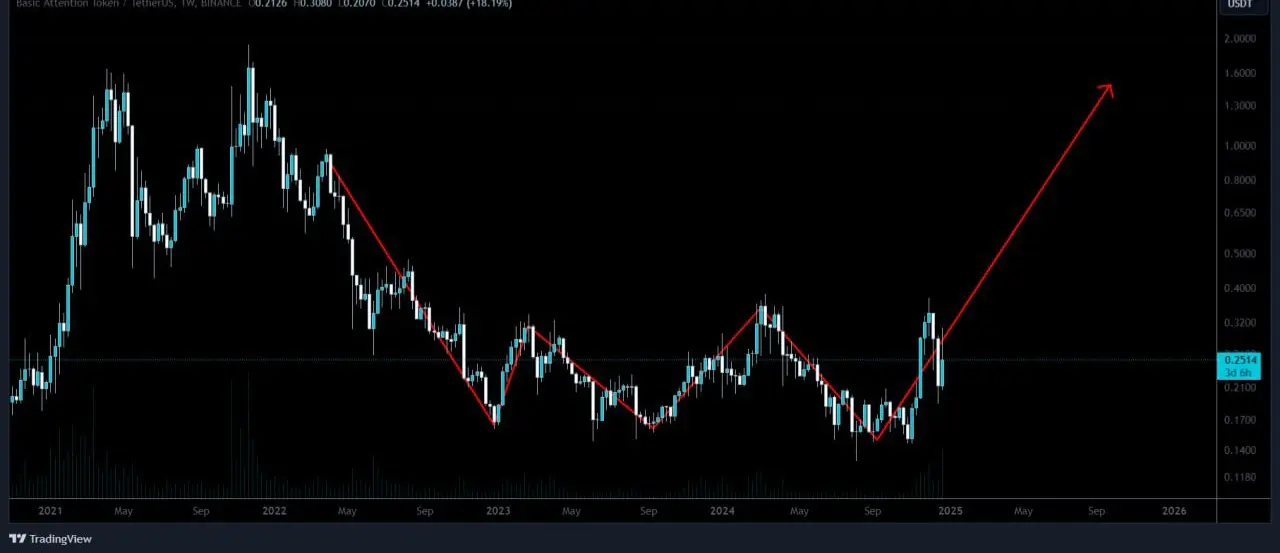Click the 2.0000 price axis label
The height and width of the screenshot is (553, 1280).
pyautogui.click(x=1239, y=39)
